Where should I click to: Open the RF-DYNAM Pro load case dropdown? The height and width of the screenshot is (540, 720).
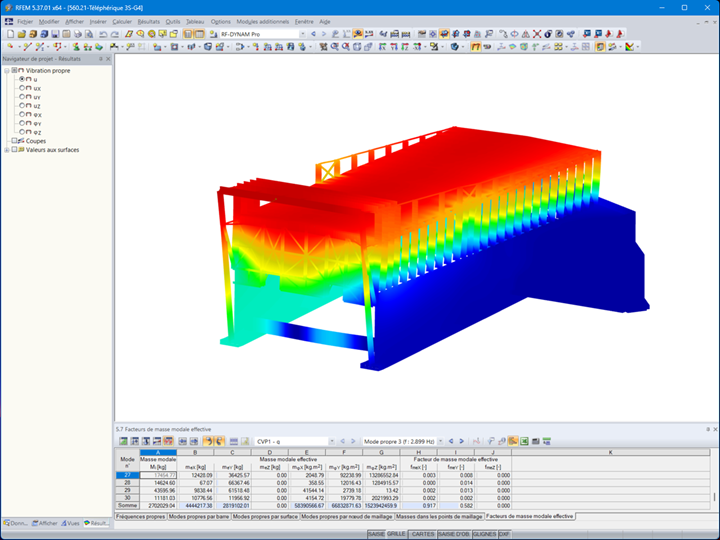point(303,34)
